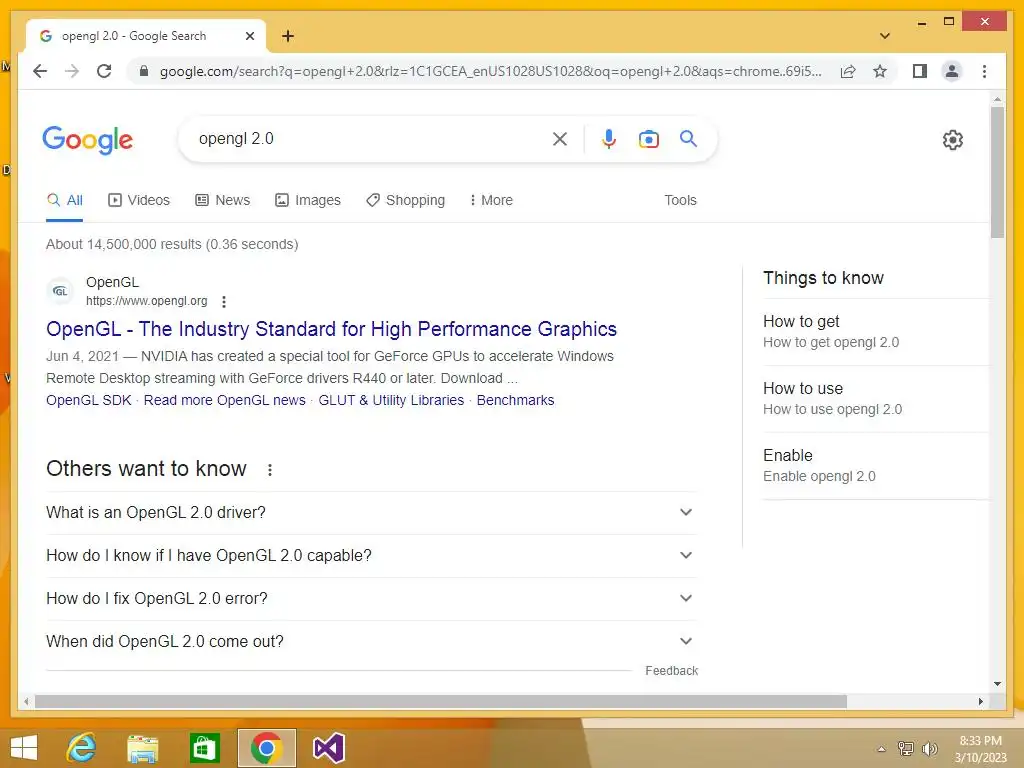The height and width of the screenshot is (768, 1024).
Task: Open Chrome three-dot menu
Action: pyautogui.click(x=984, y=71)
